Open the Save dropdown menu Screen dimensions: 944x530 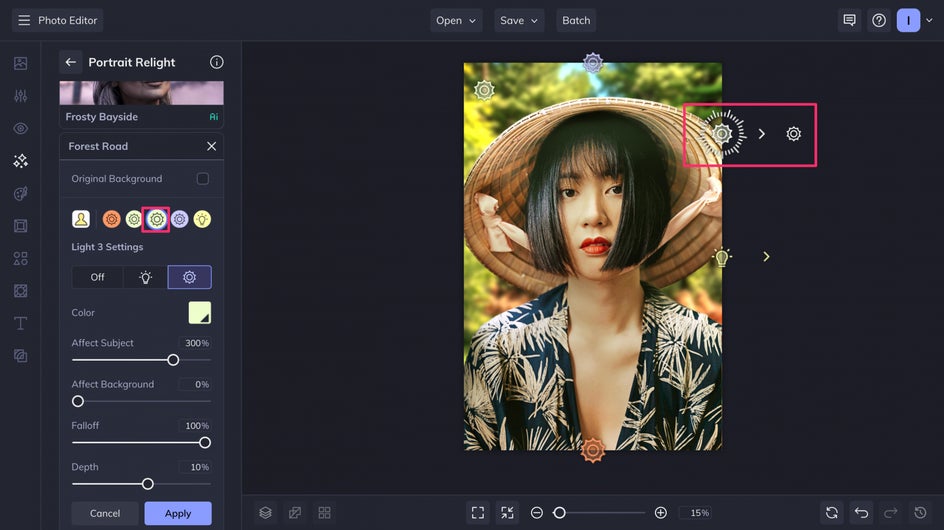[519, 20]
